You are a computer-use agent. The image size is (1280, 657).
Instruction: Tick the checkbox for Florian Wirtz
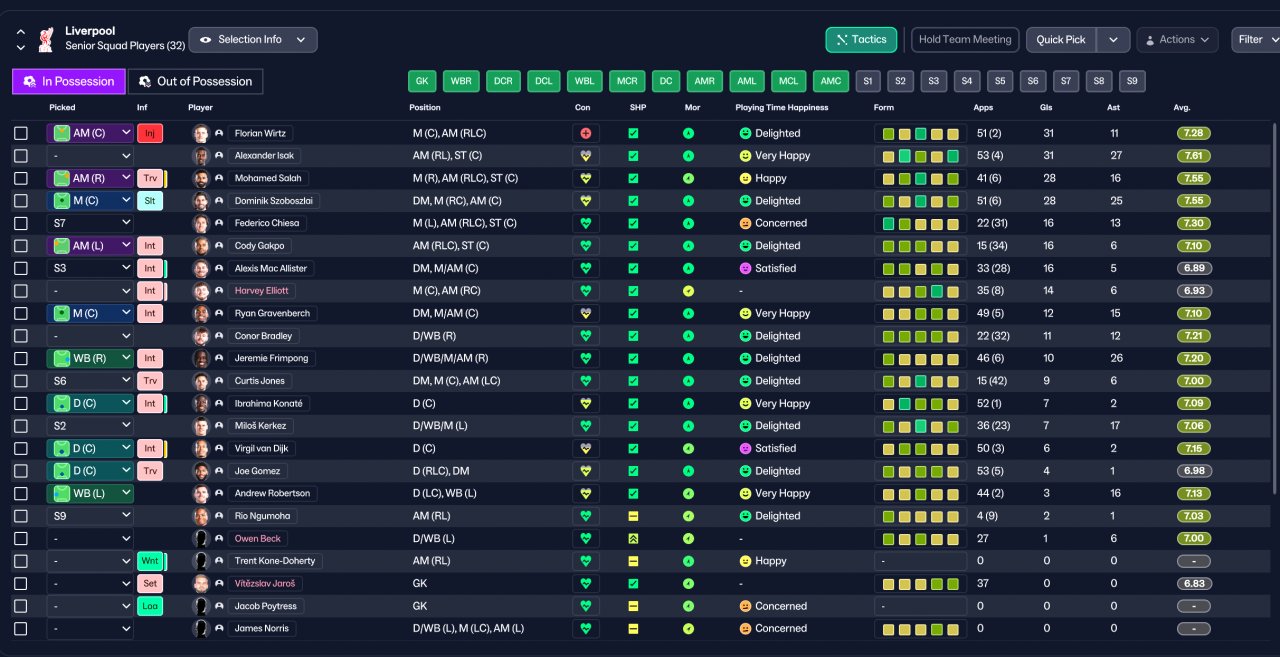pos(21,133)
